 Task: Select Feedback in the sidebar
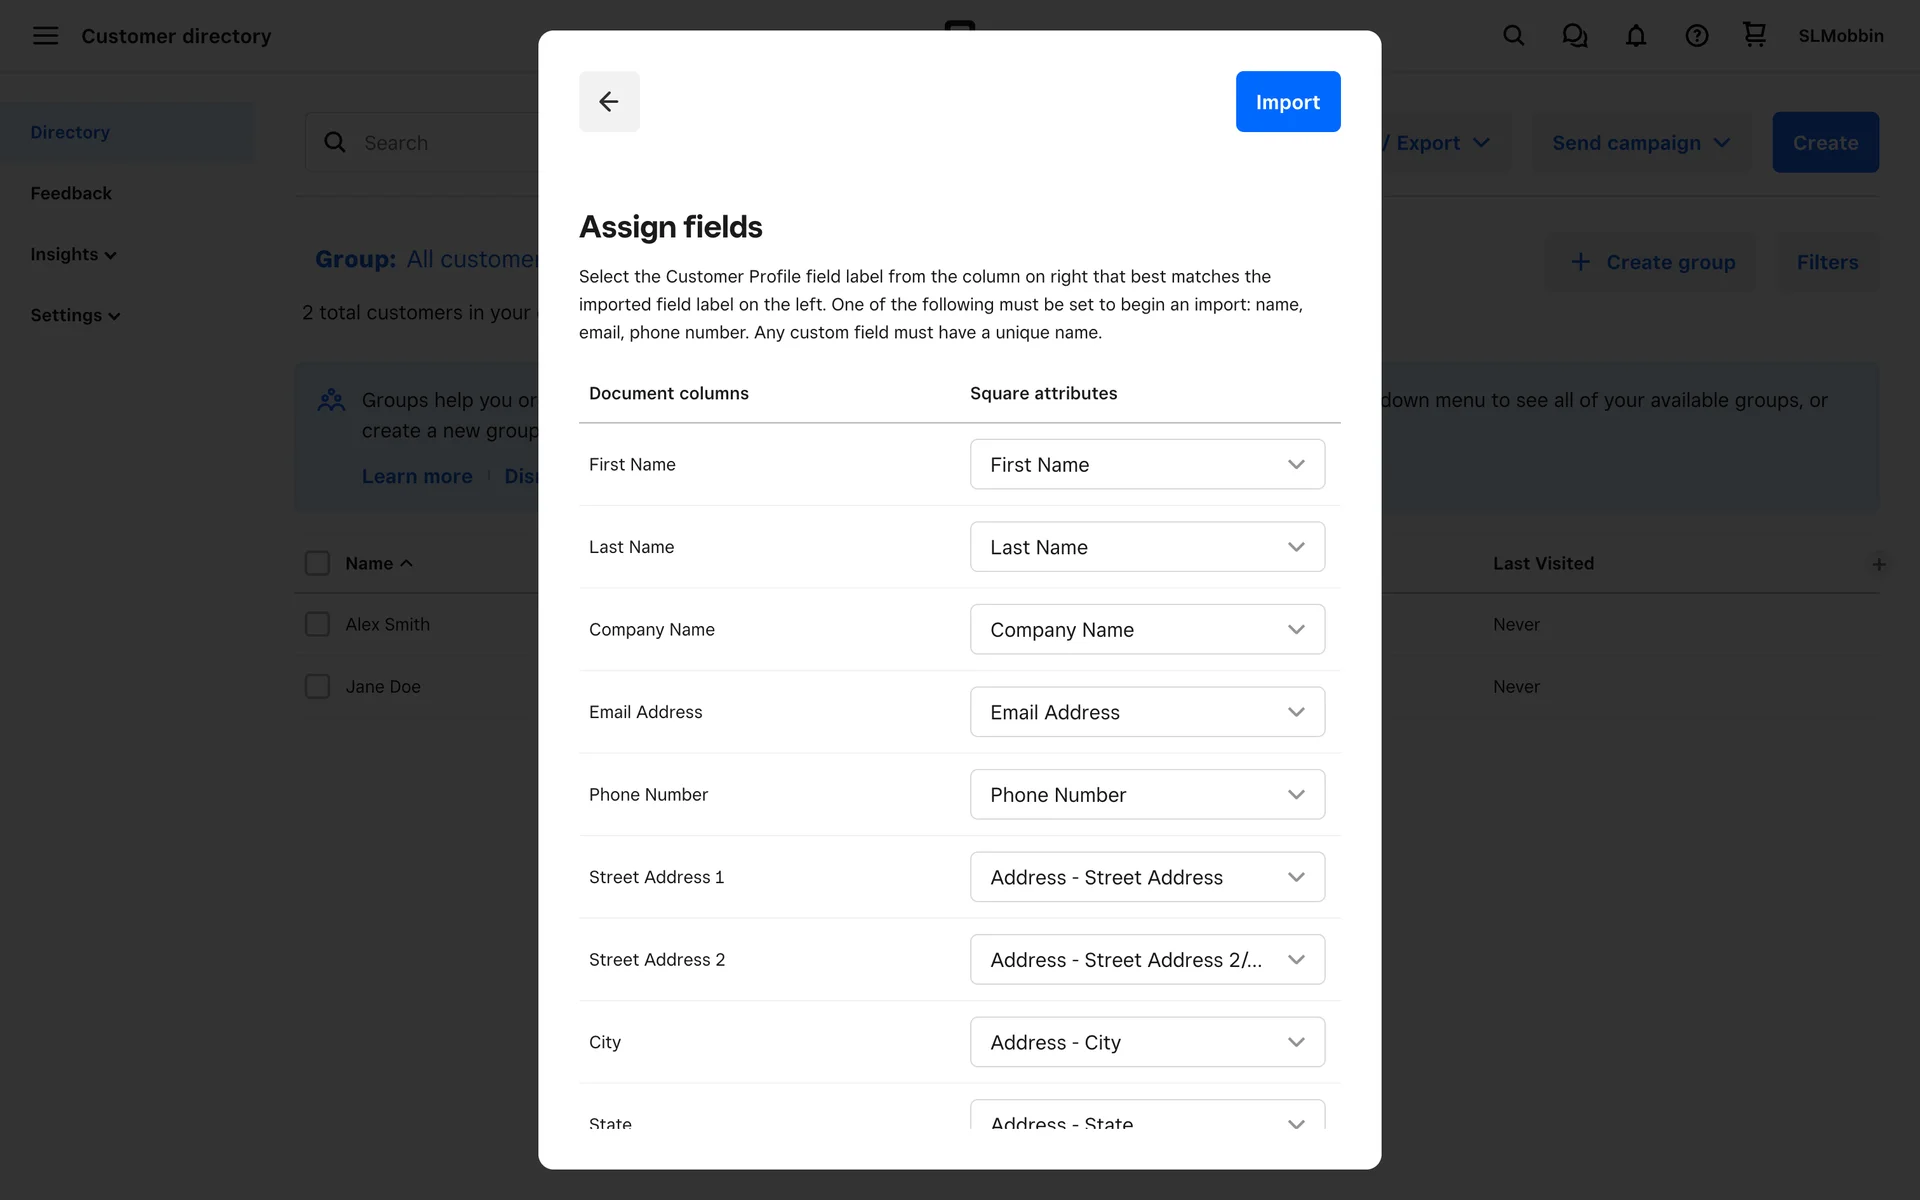(x=71, y=193)
